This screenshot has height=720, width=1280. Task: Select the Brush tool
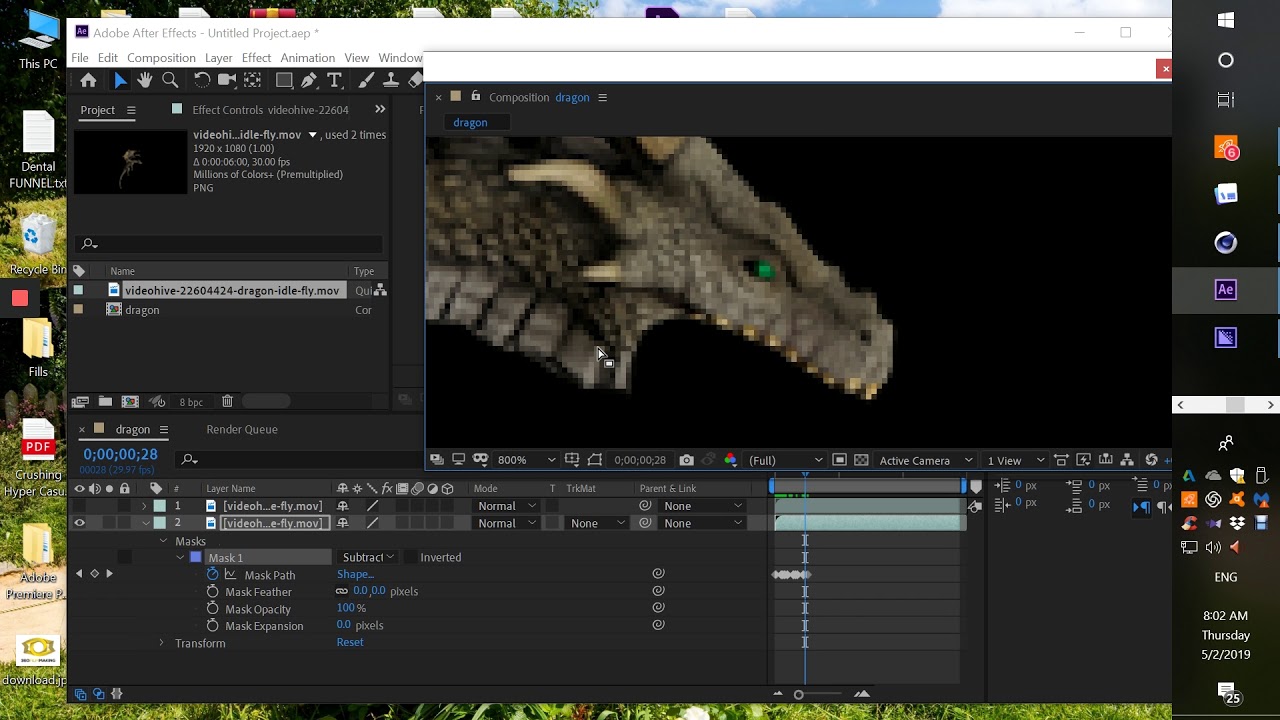[366, 81]
